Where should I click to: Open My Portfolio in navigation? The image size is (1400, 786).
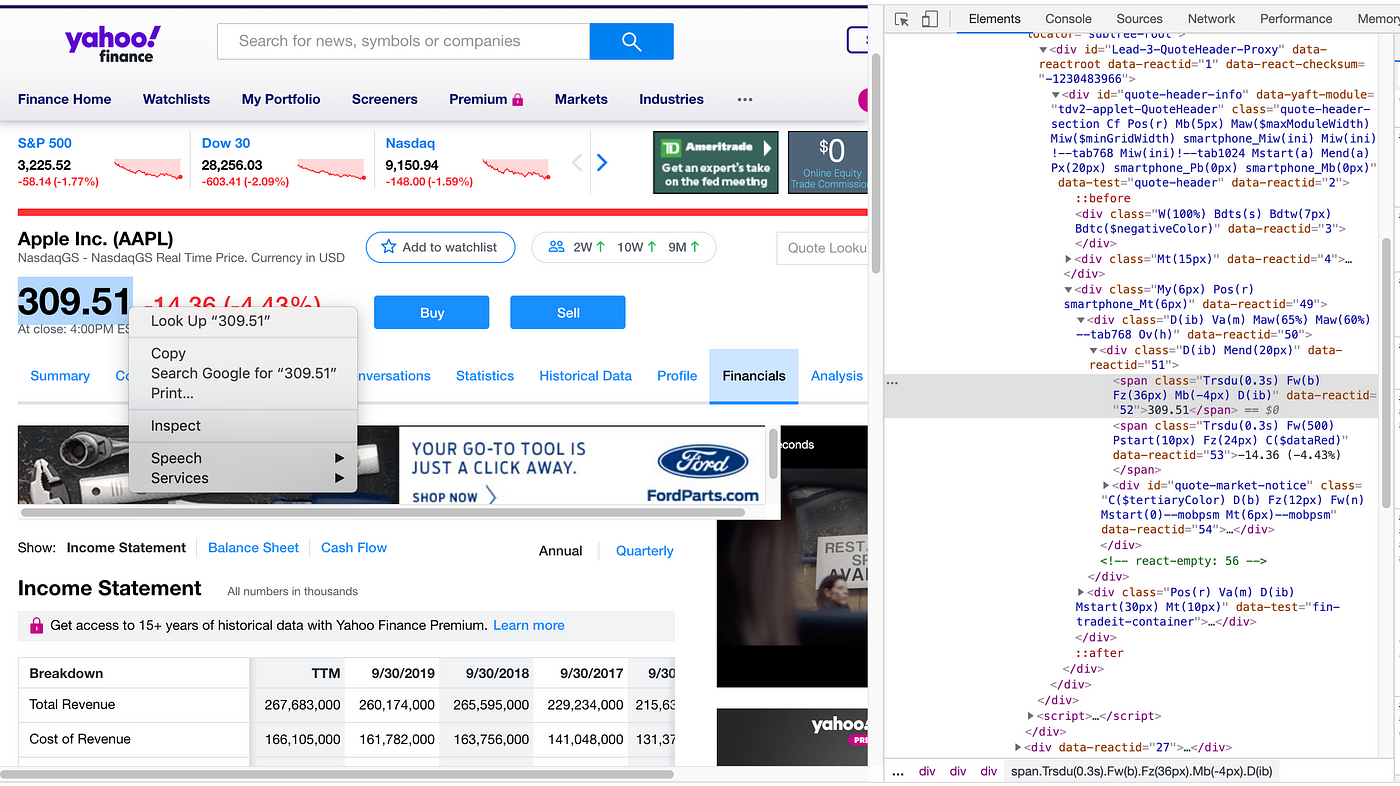(281, 99)
